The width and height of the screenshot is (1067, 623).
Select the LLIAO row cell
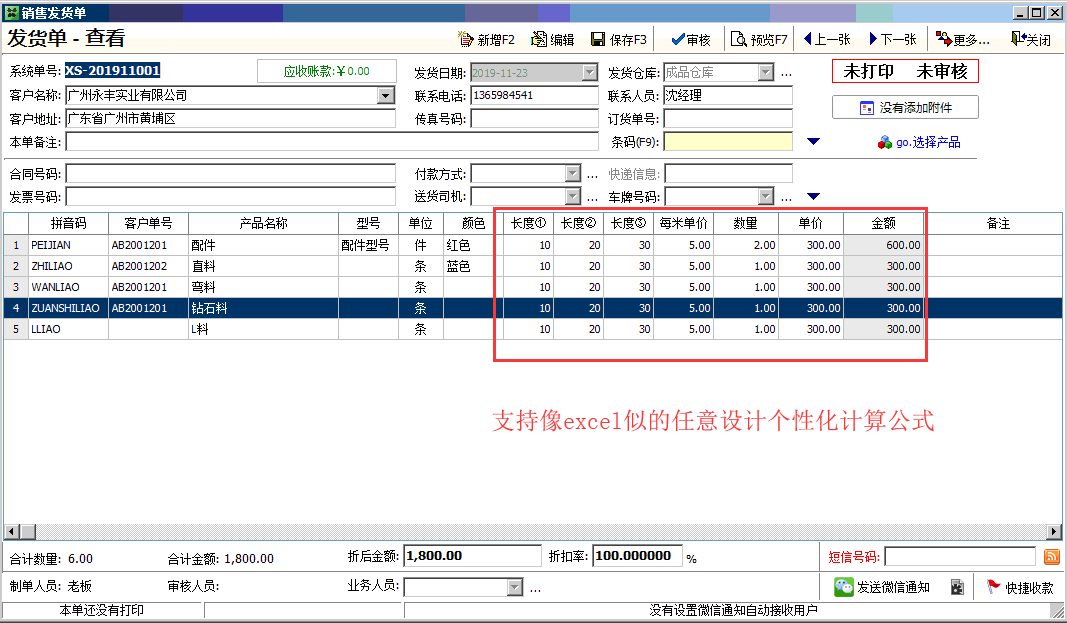point(68,329)
